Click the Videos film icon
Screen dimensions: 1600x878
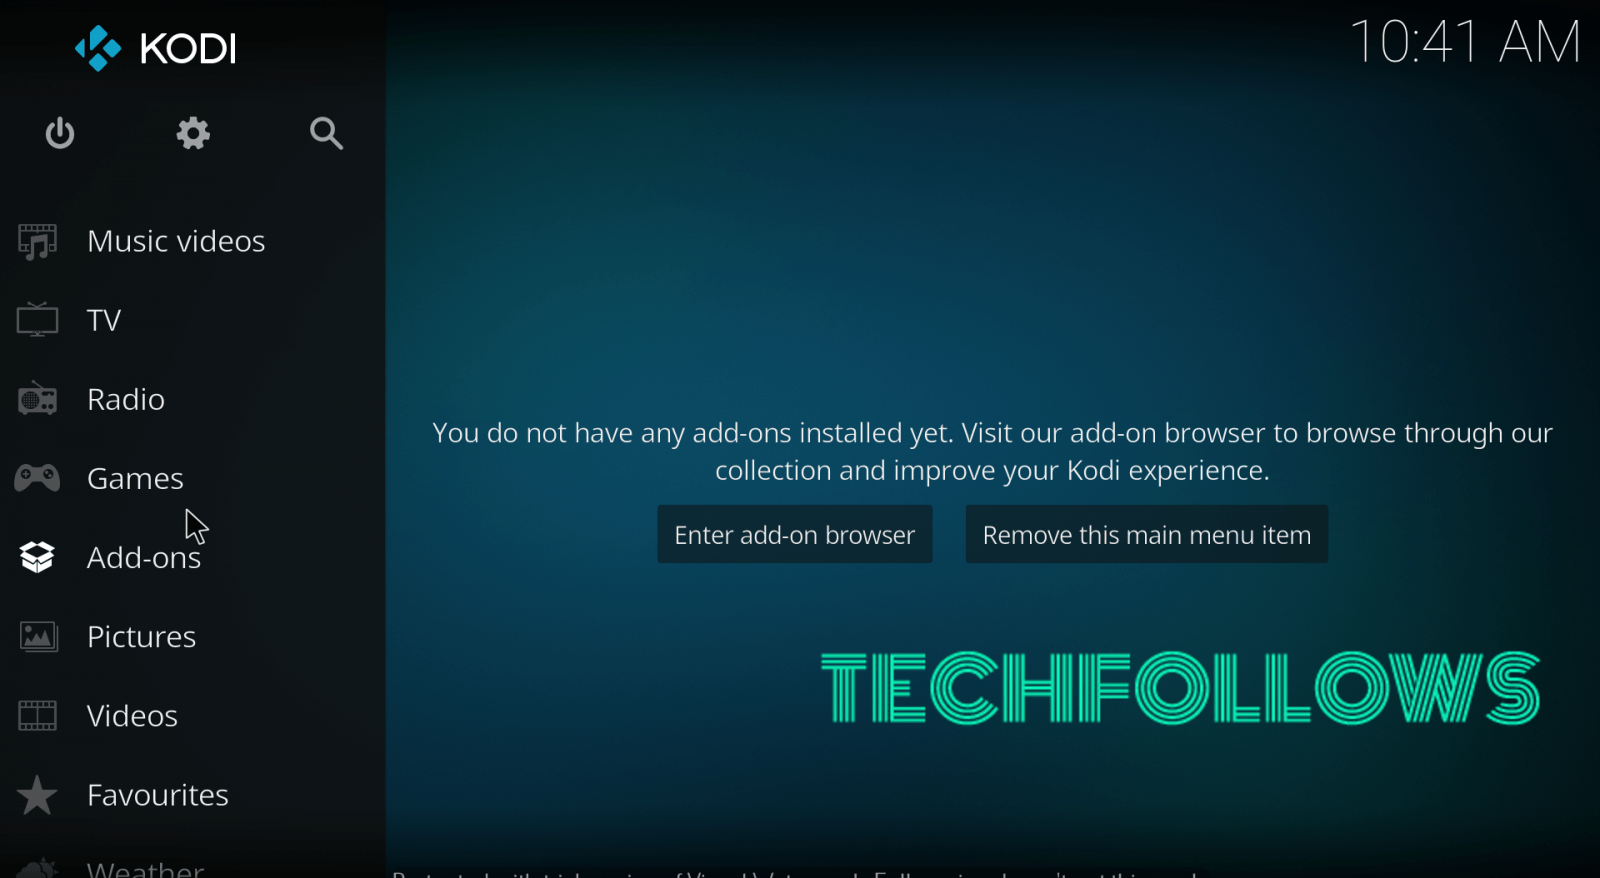(x=37, y=715)
